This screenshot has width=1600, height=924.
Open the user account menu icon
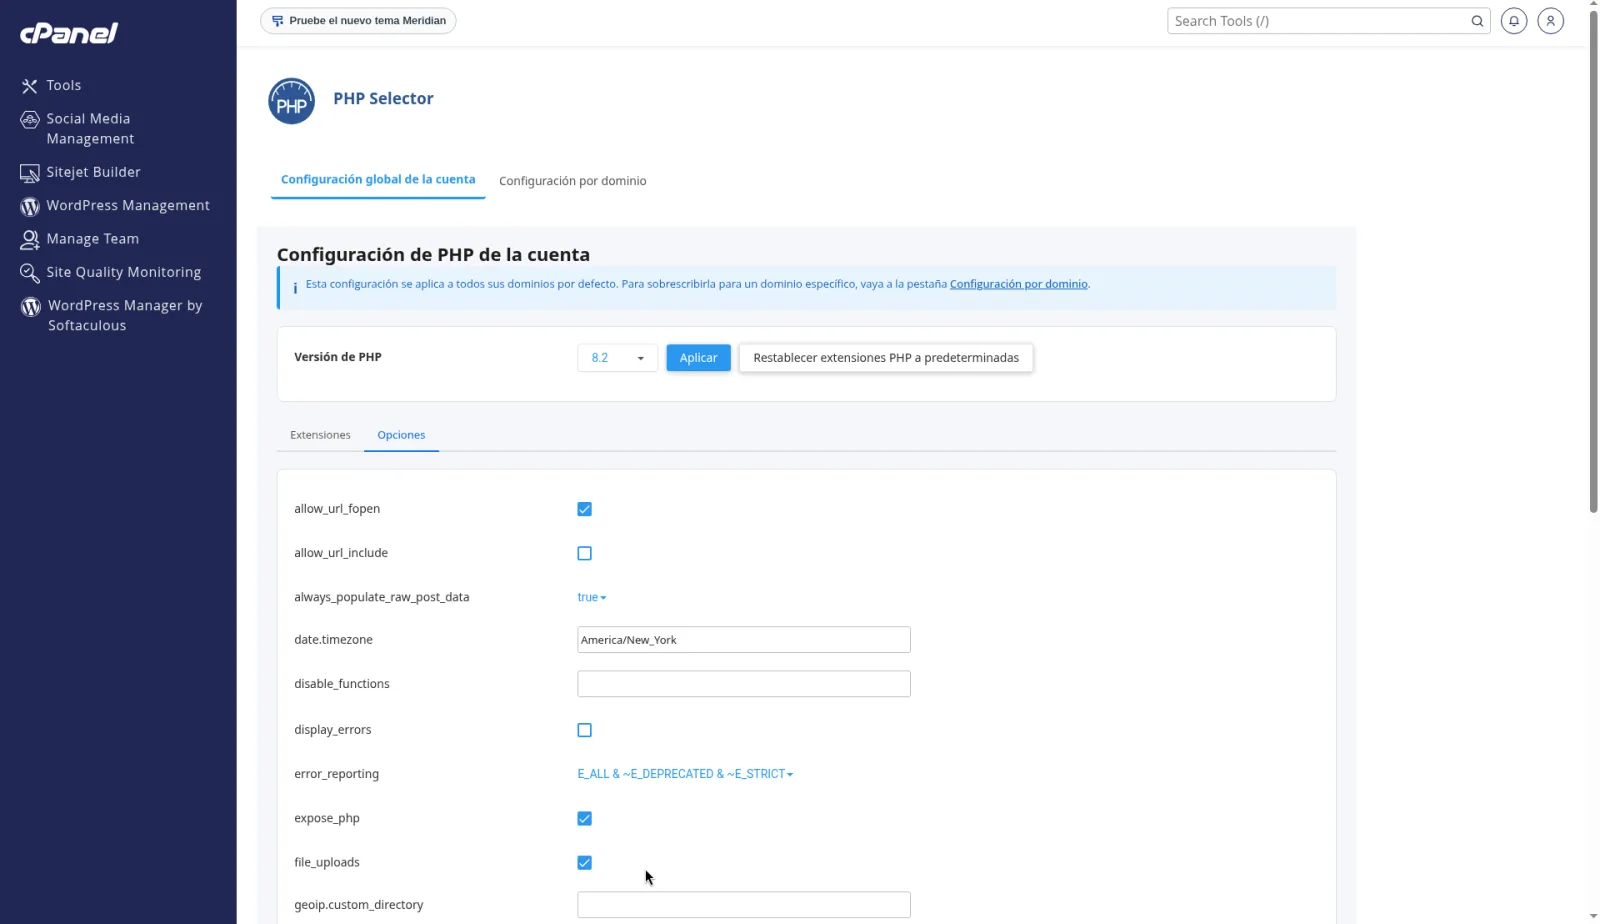click(1551, 21)
